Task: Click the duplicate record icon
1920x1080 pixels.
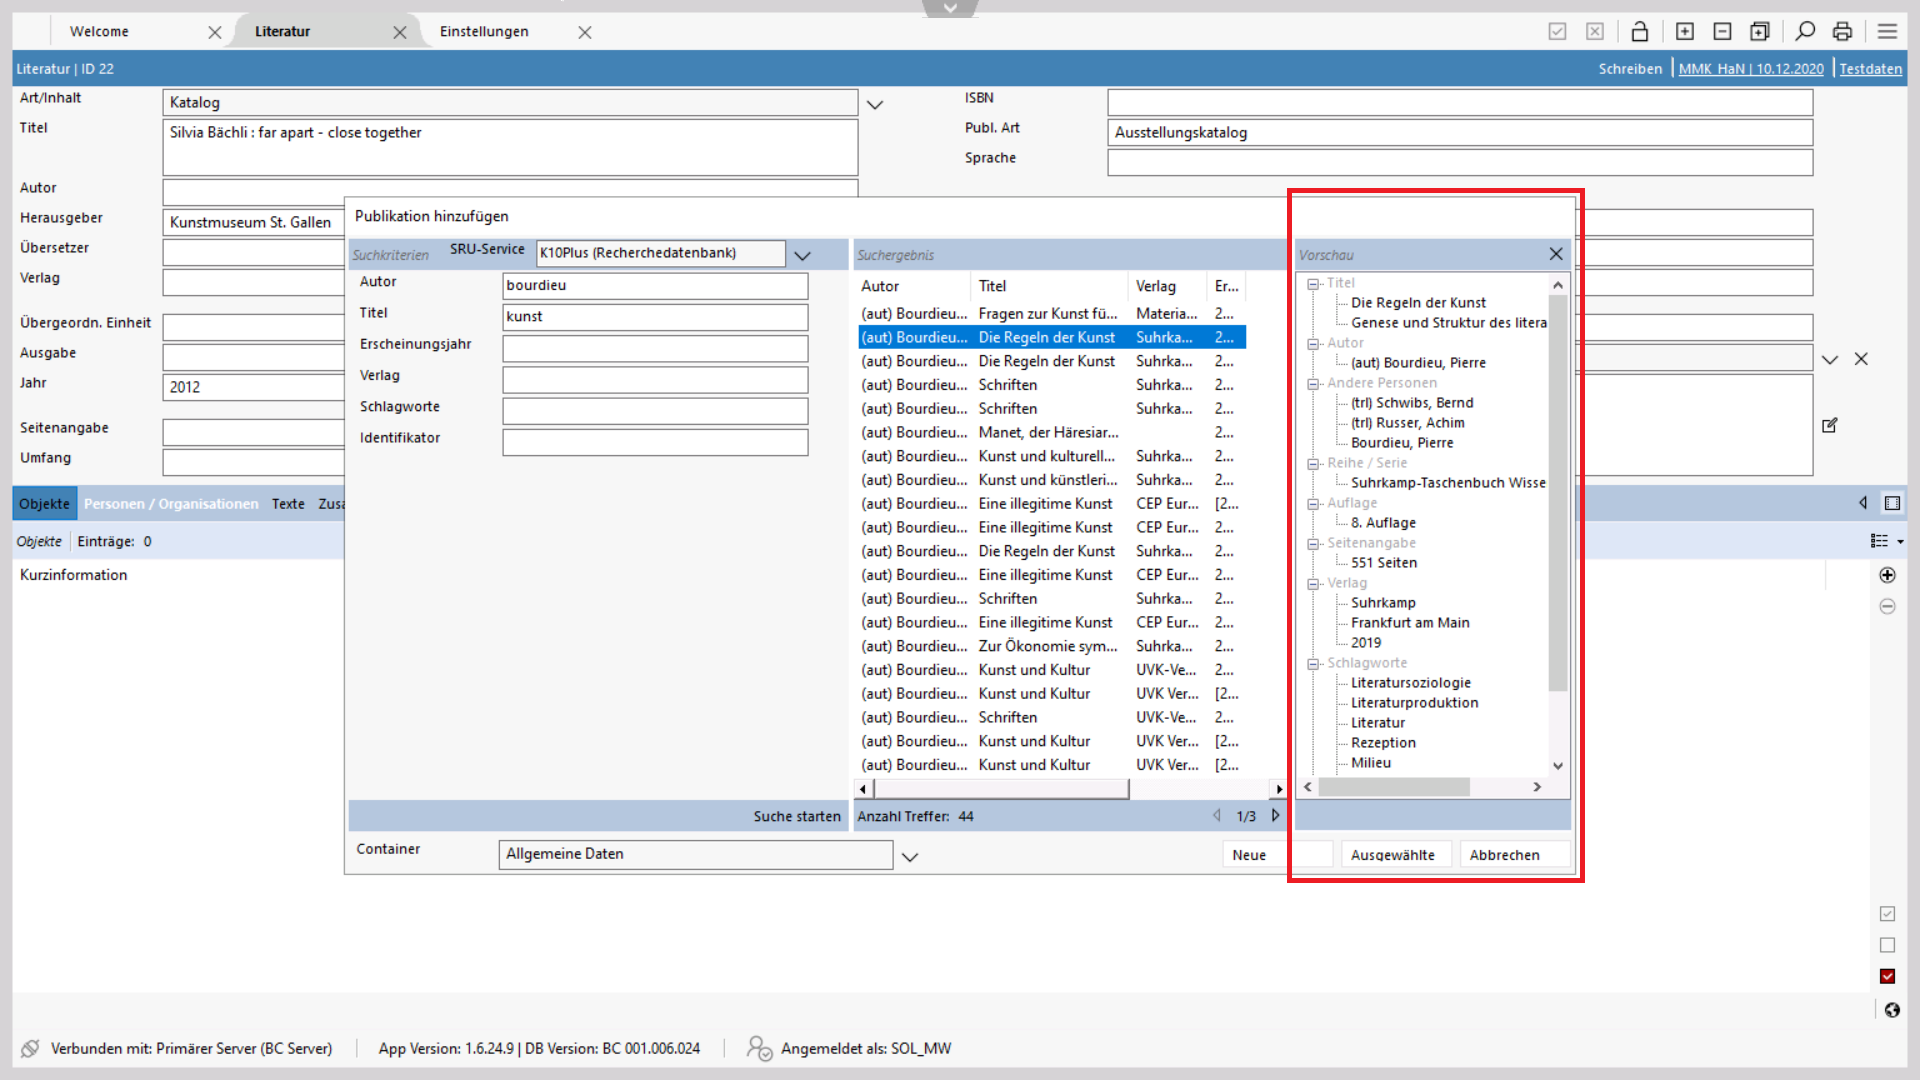Action: click(x=1759, y=31)
